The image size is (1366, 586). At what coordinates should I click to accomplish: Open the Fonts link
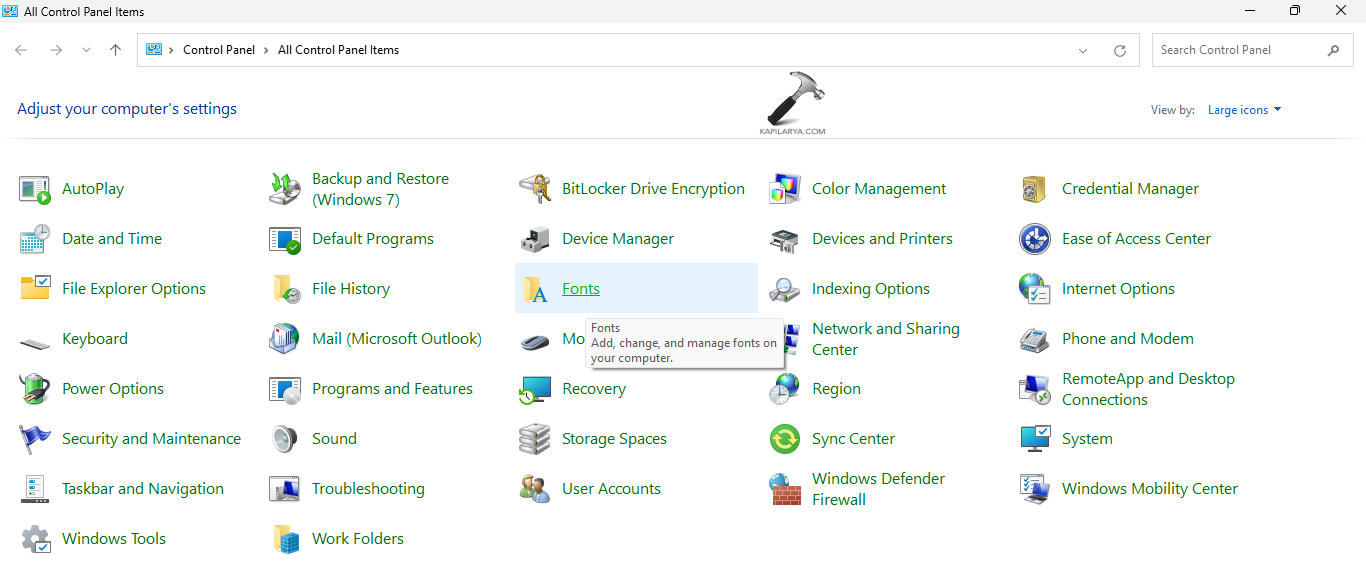[x=581, y=289]
